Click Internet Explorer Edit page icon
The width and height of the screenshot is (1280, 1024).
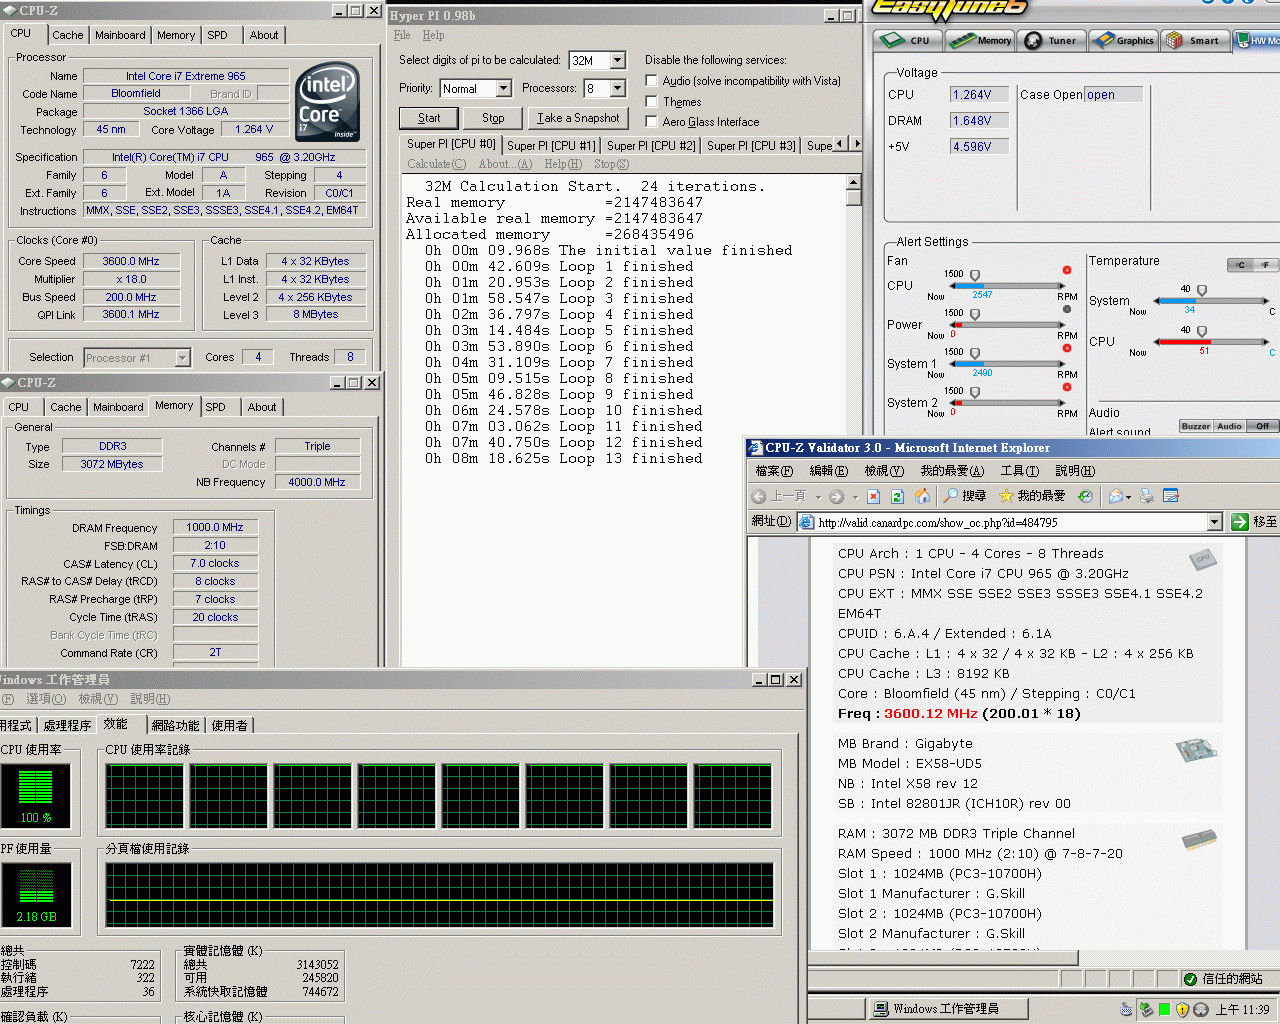tap(1171, 496)
